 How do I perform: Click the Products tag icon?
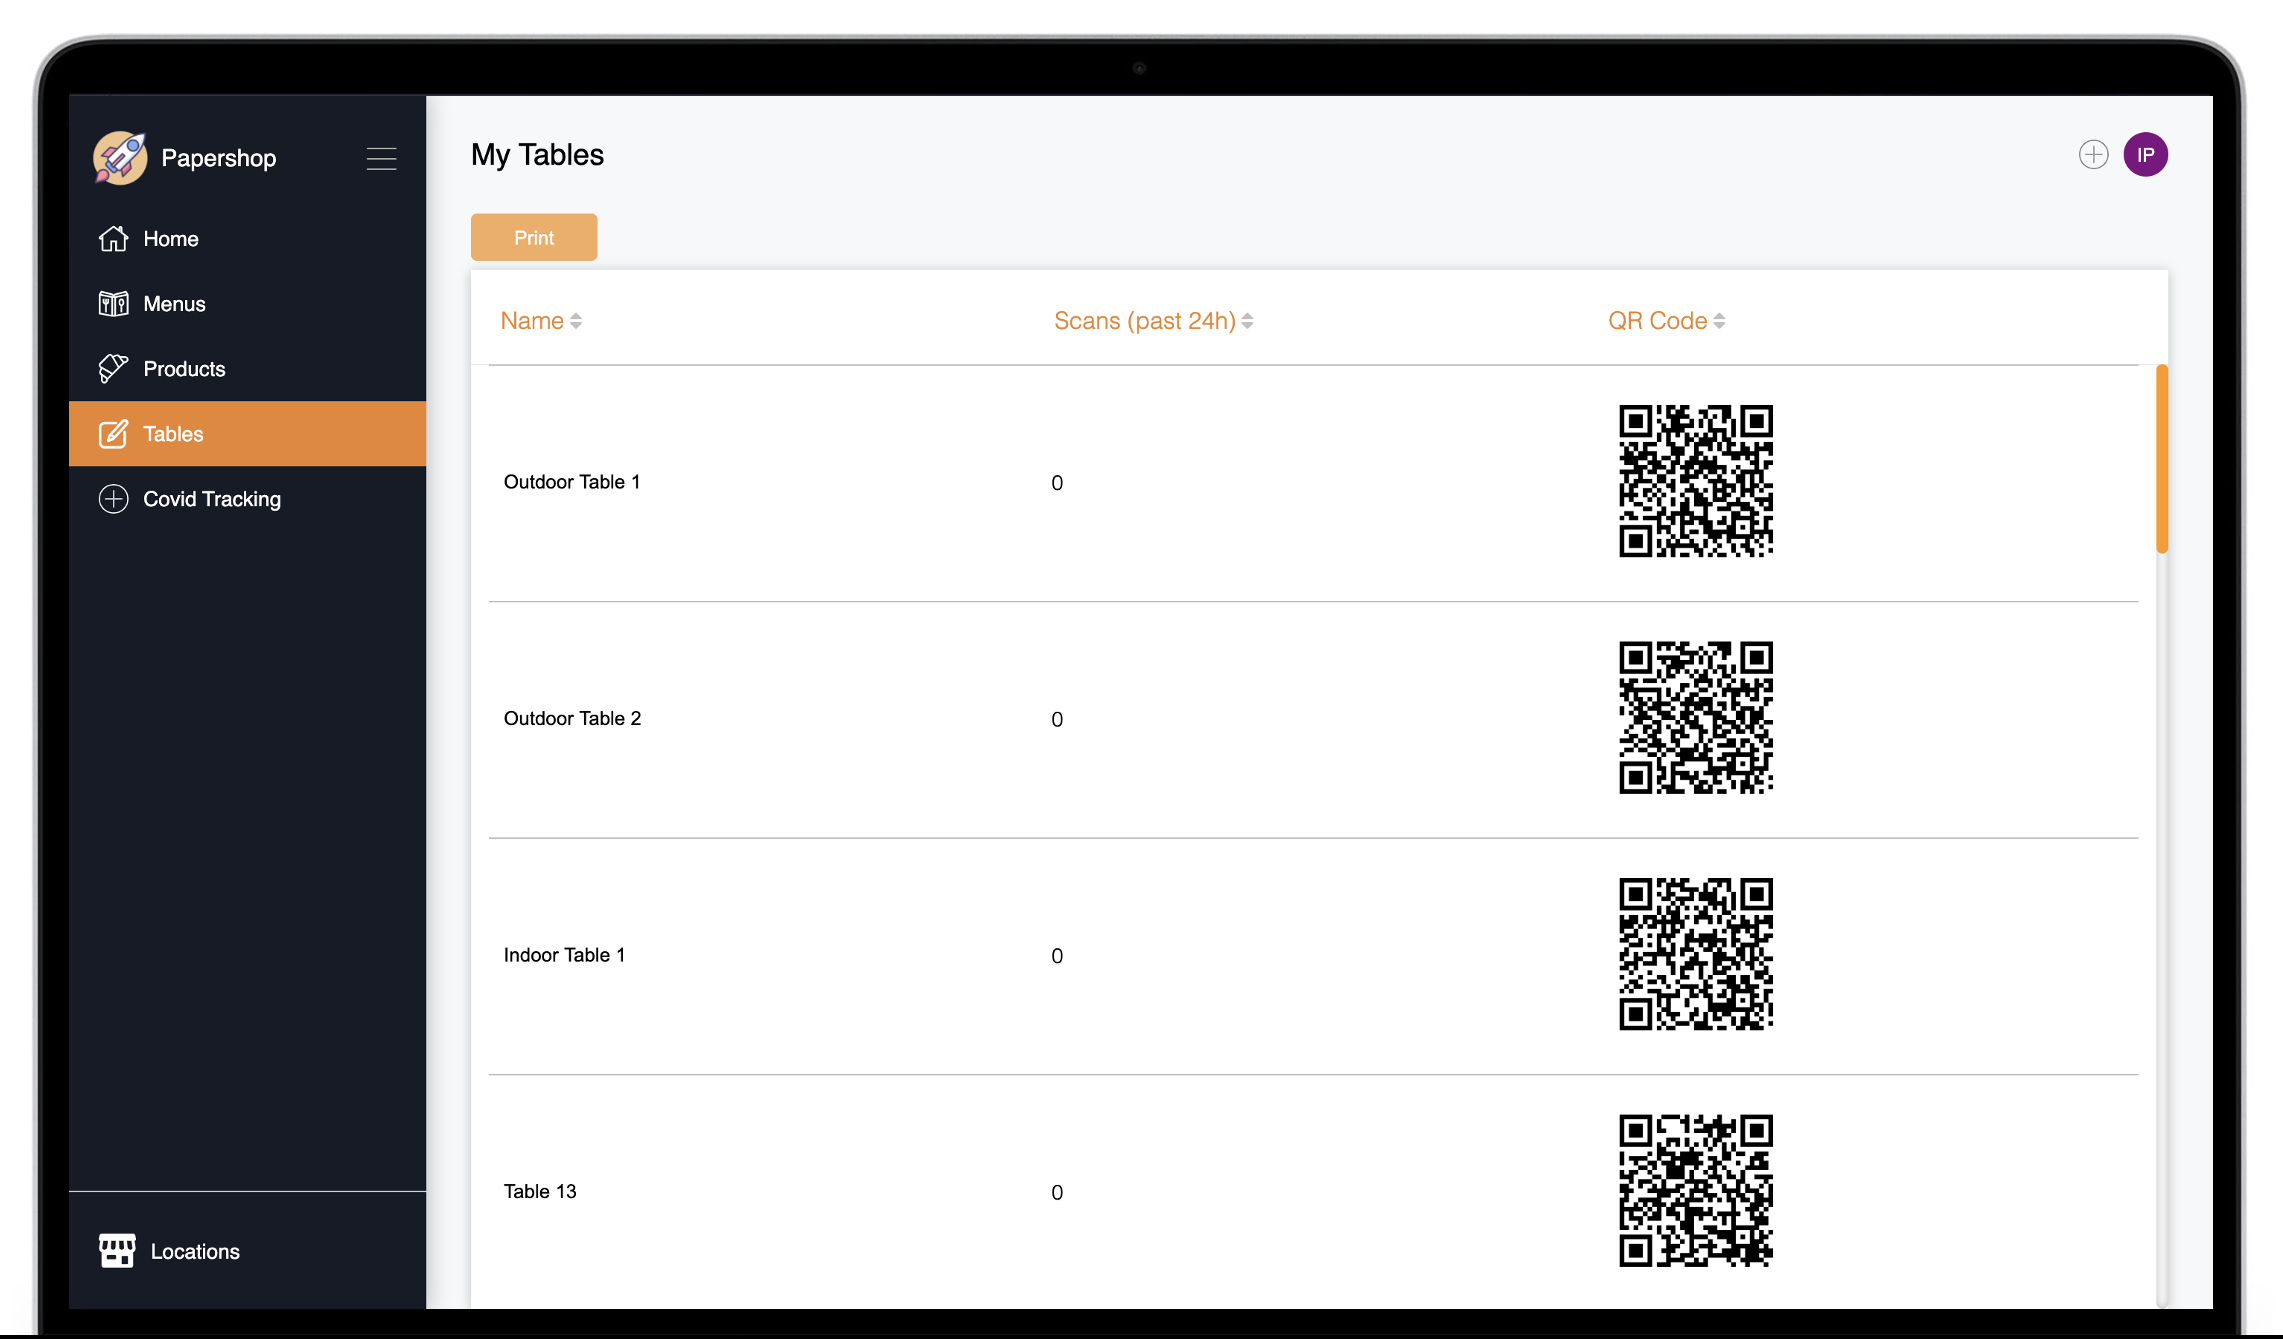[113, 369]
